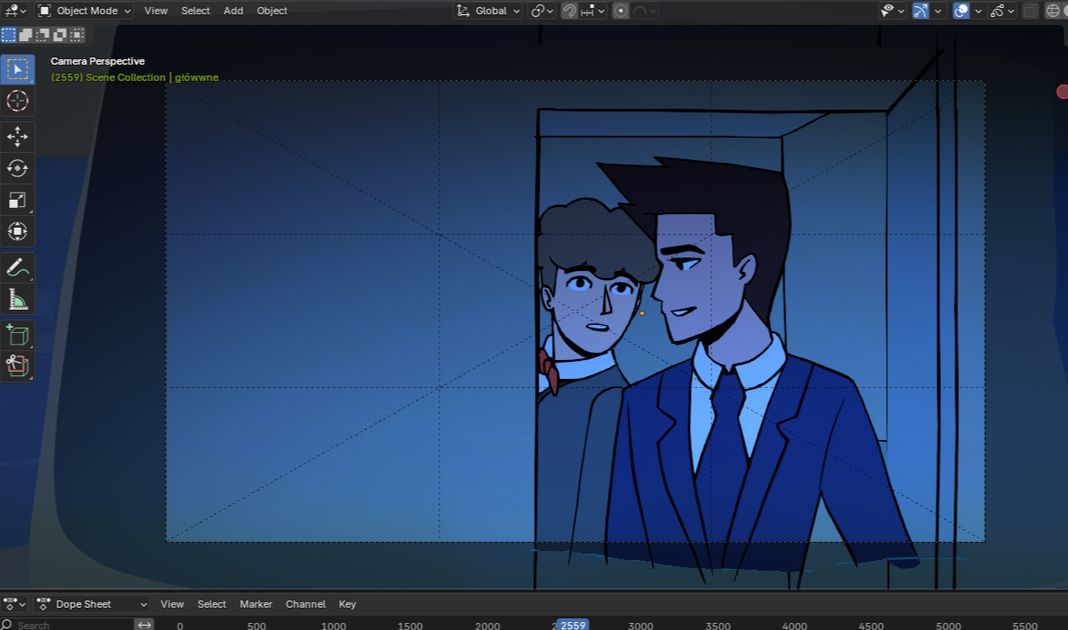Select the Cursor tool in the toolbar
1068x630 pixels.
tap(17, 101)
